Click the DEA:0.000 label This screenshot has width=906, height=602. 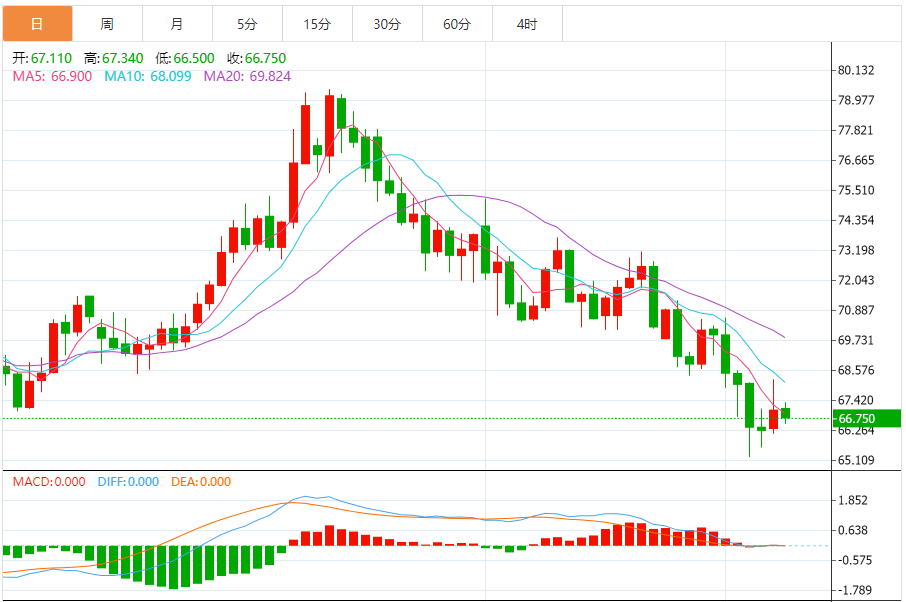201,482
